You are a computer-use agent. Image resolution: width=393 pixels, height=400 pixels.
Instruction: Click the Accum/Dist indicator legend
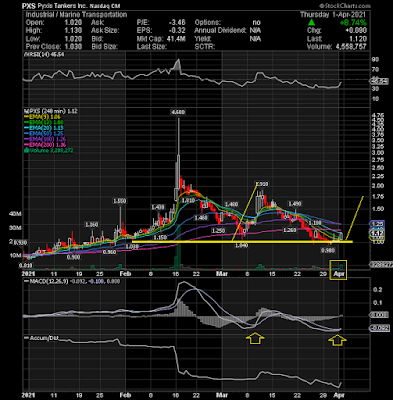pyautogui.click(x=41, y=338)
